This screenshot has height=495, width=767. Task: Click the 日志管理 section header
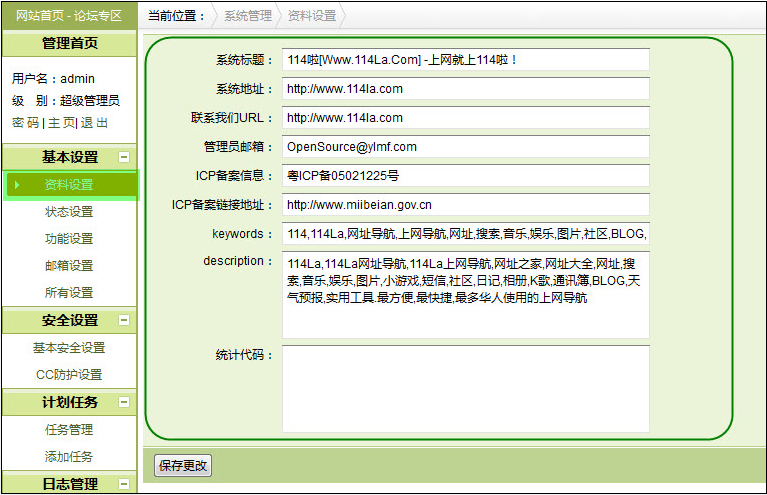[x=69, y=484]
